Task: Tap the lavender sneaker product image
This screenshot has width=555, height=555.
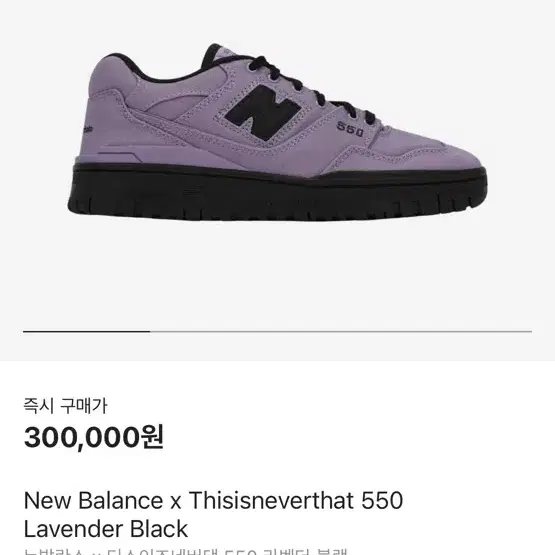Action: 277,132
